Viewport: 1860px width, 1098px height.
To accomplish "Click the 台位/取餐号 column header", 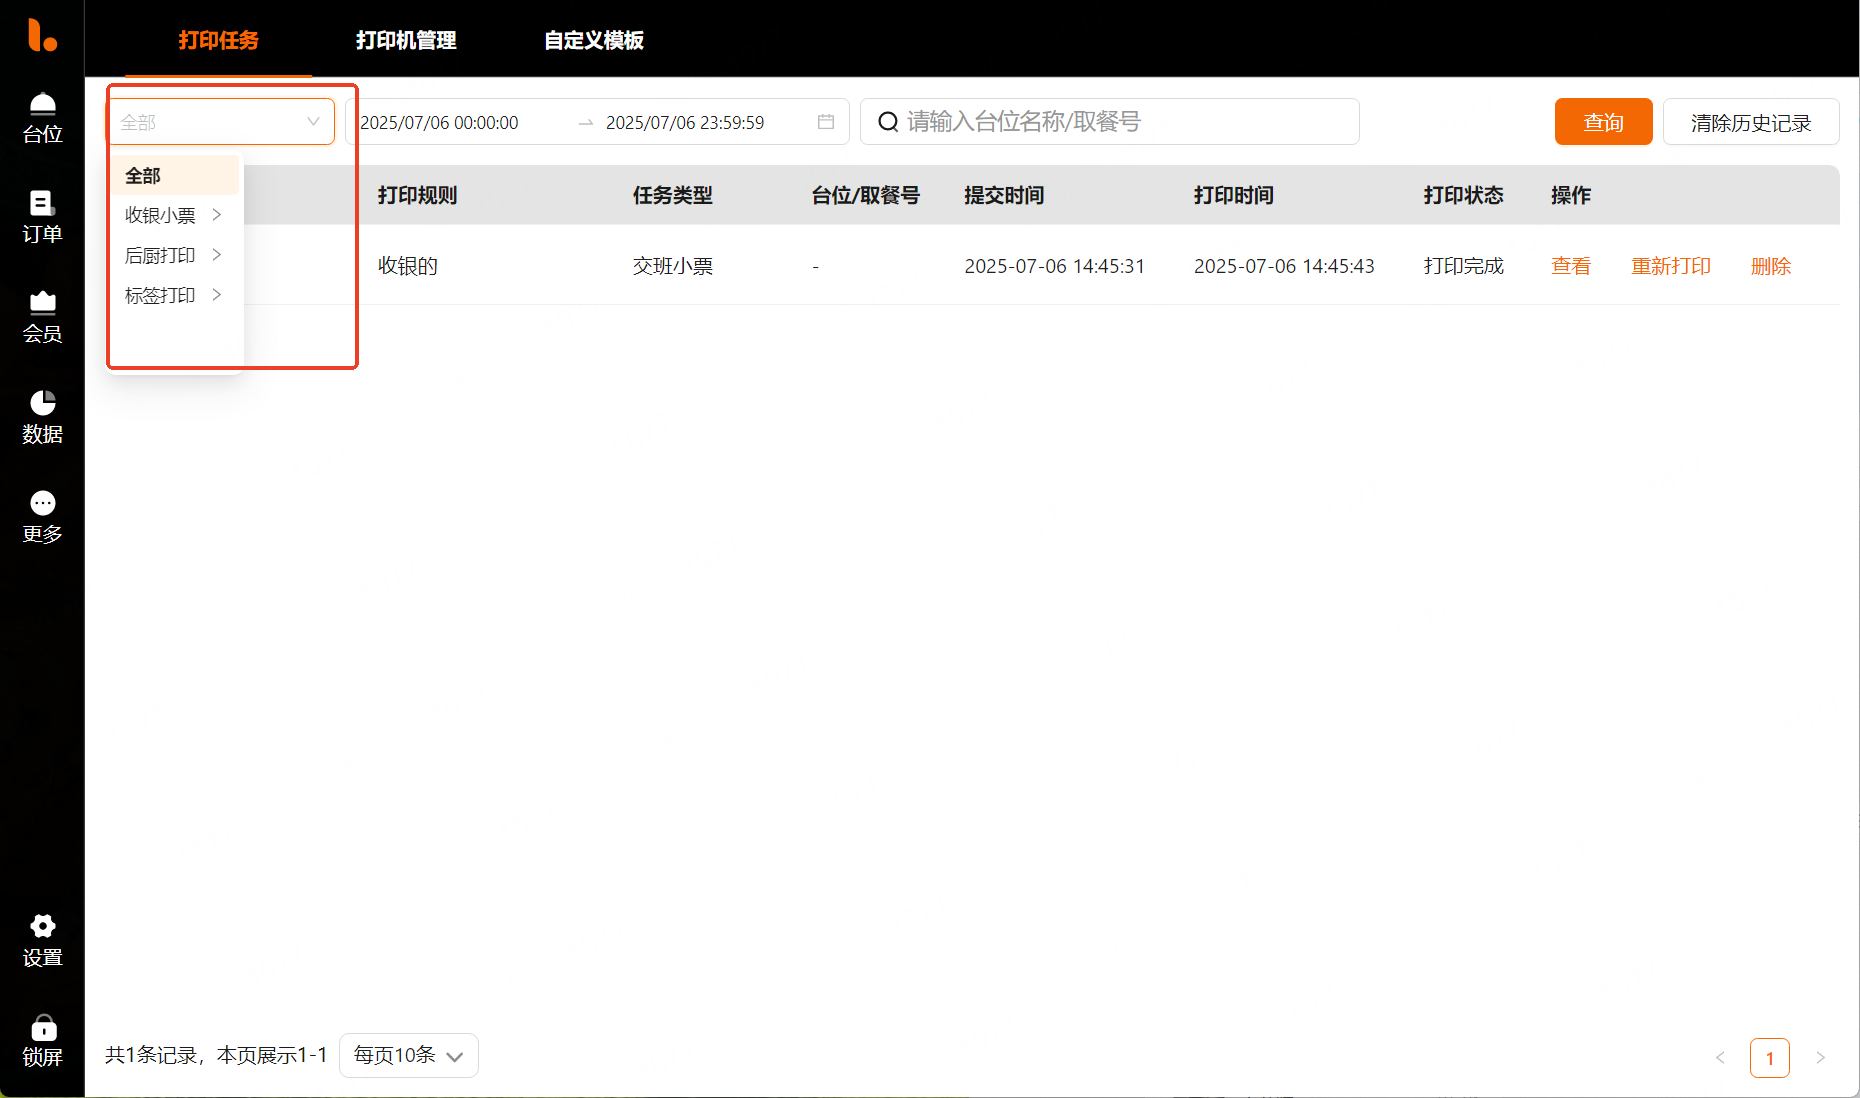I will click(x=865, y=195).
